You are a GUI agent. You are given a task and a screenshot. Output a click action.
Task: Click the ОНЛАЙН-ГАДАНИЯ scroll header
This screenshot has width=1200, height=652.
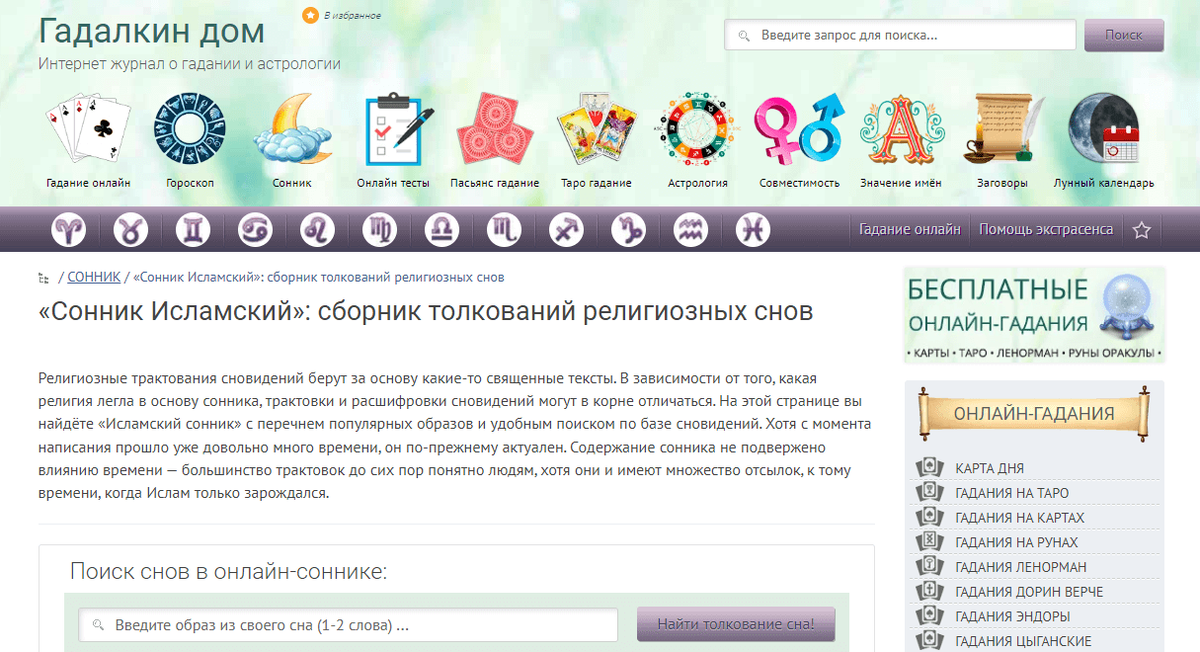click(x=1034, y=414)
